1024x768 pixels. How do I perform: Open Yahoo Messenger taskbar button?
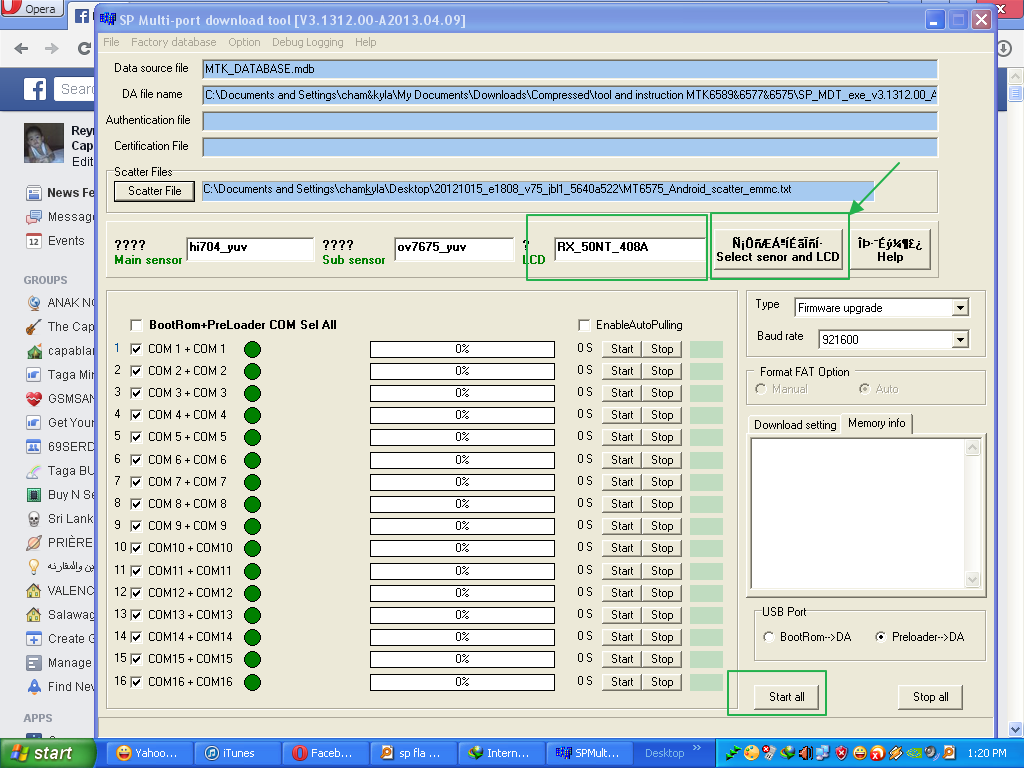pos(147,753)
